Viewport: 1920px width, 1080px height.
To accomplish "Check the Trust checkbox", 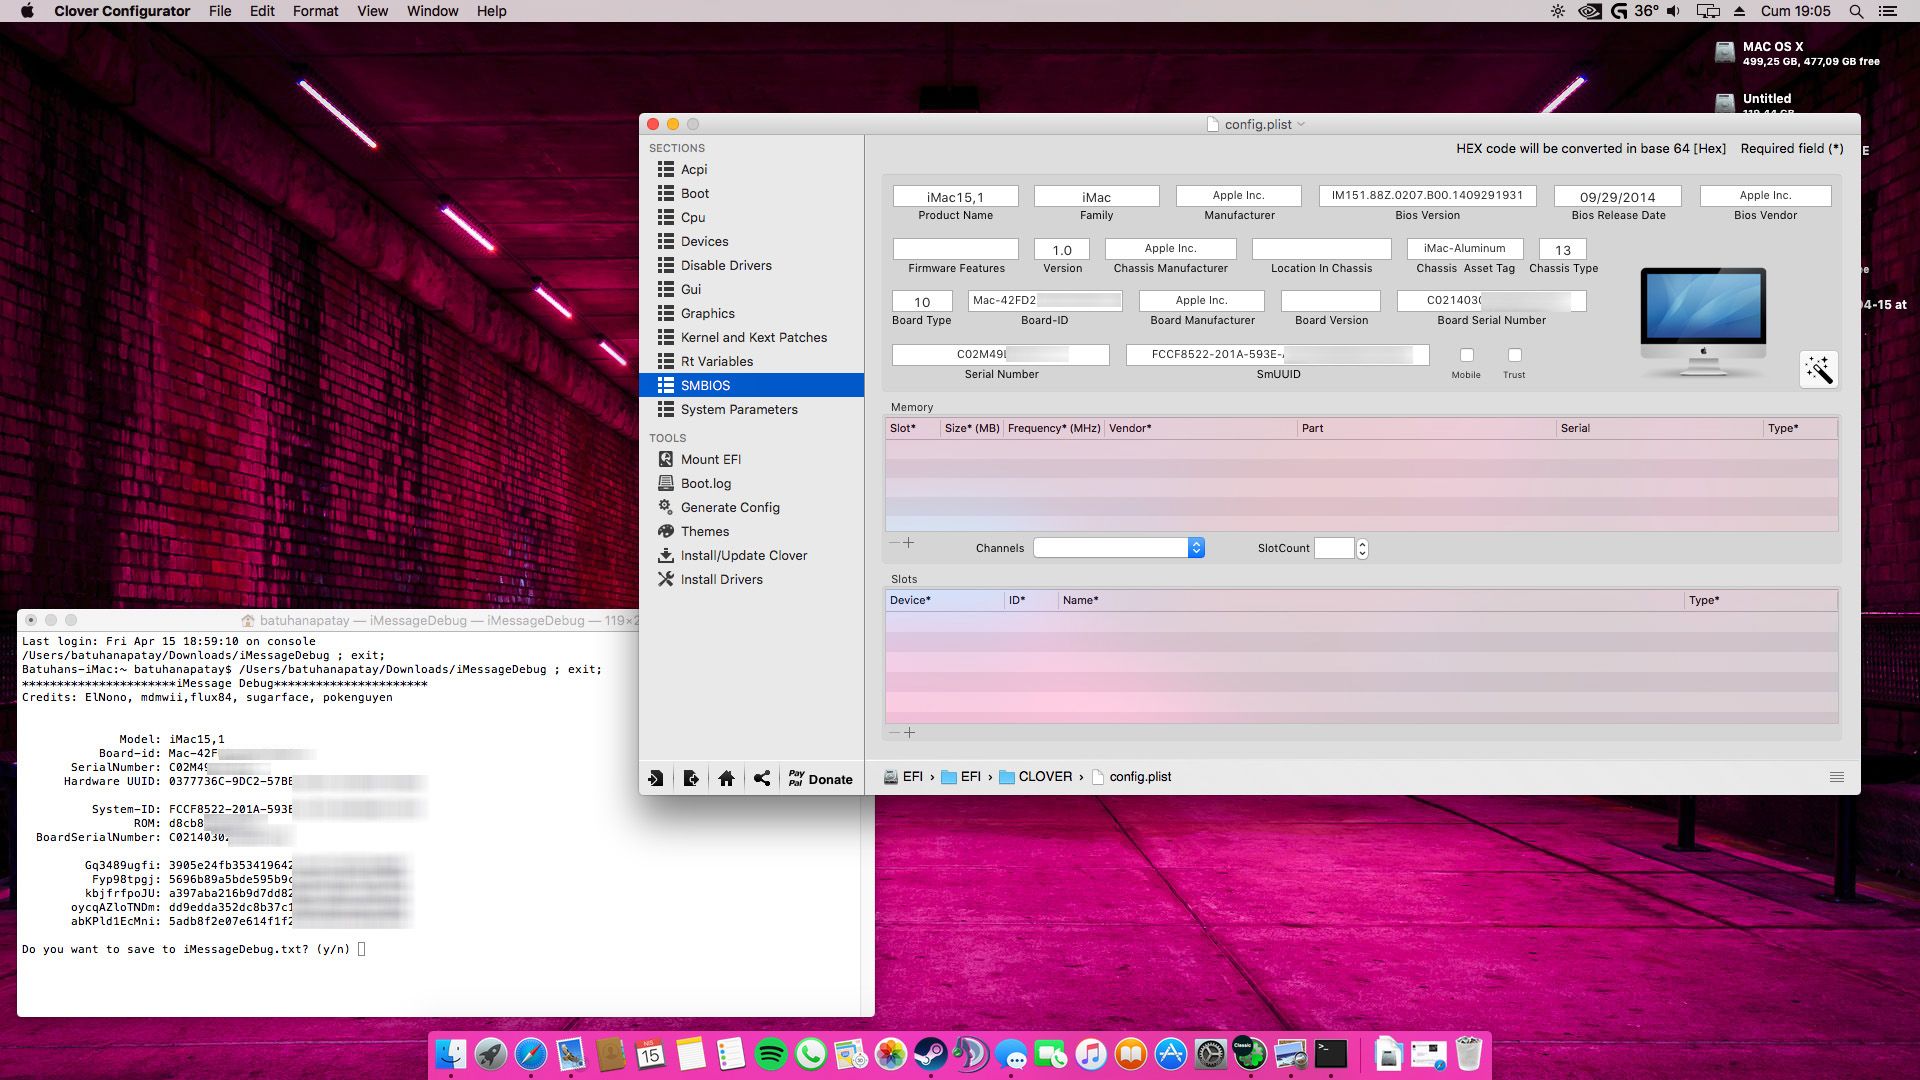I will [1515, 355].
